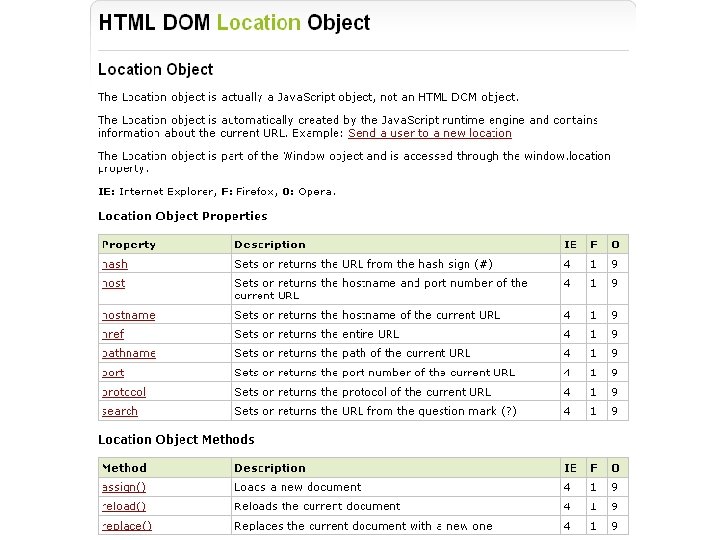
Task: Open the replace() method link
Action: click(127, 526)
